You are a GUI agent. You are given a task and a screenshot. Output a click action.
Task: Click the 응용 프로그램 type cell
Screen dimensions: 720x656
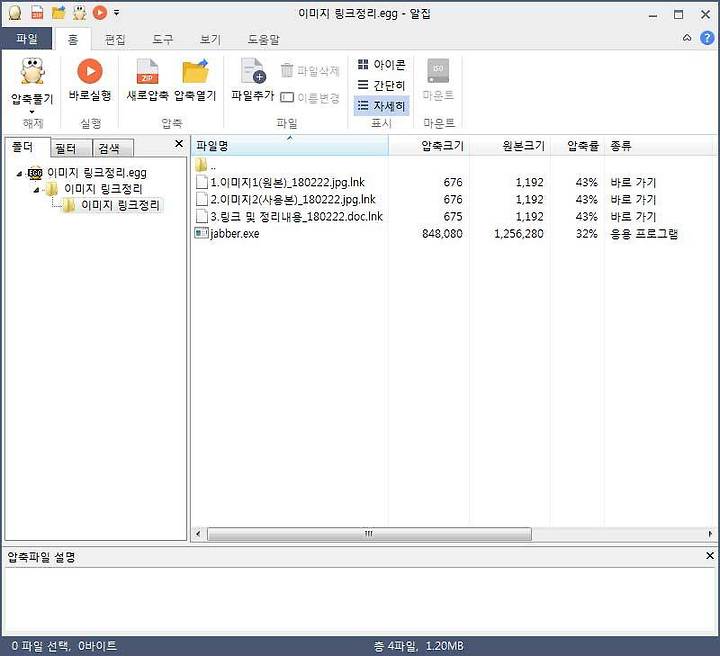(644, 234)
